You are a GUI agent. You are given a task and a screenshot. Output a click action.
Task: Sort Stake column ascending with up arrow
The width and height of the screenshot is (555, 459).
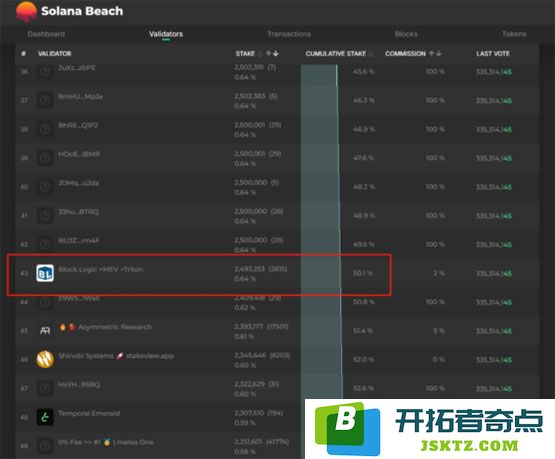point(269,53)
